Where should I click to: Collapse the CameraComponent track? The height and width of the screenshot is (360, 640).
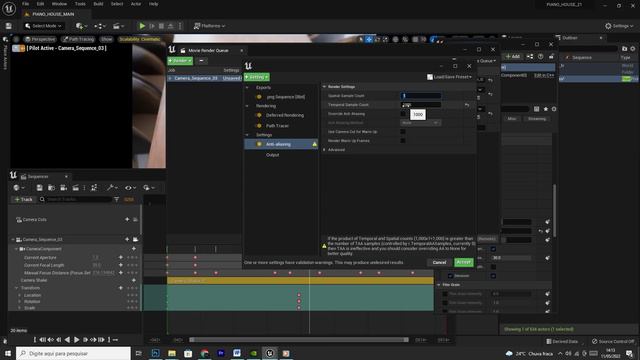tap(16, 249)
